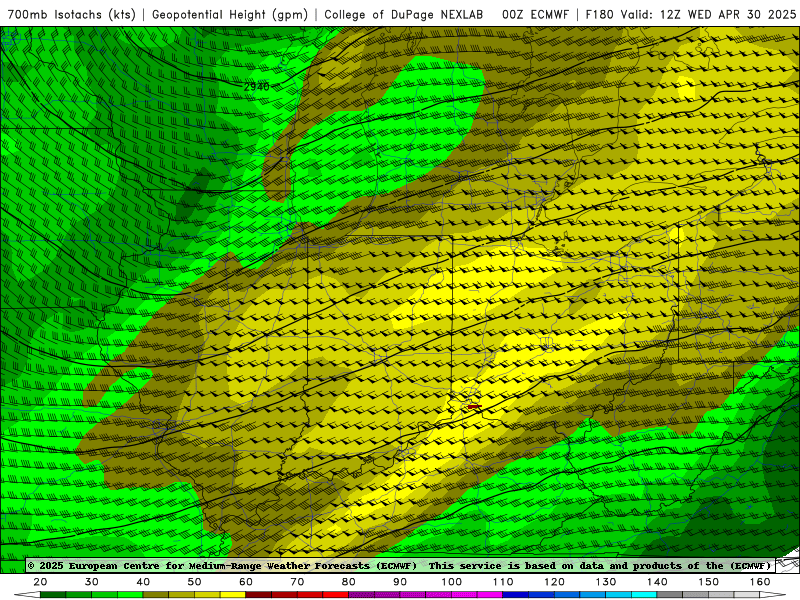Click the dark blue swatch right of 110
The image size is (800, 600).
pos(516,594)
